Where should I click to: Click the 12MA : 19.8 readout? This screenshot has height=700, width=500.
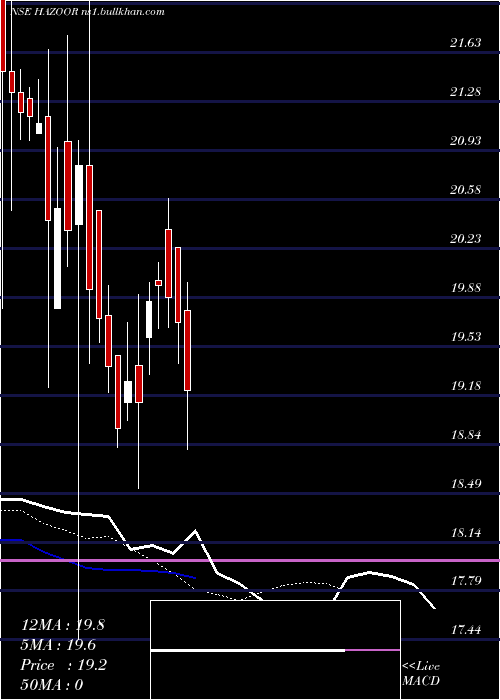[62, 625]
